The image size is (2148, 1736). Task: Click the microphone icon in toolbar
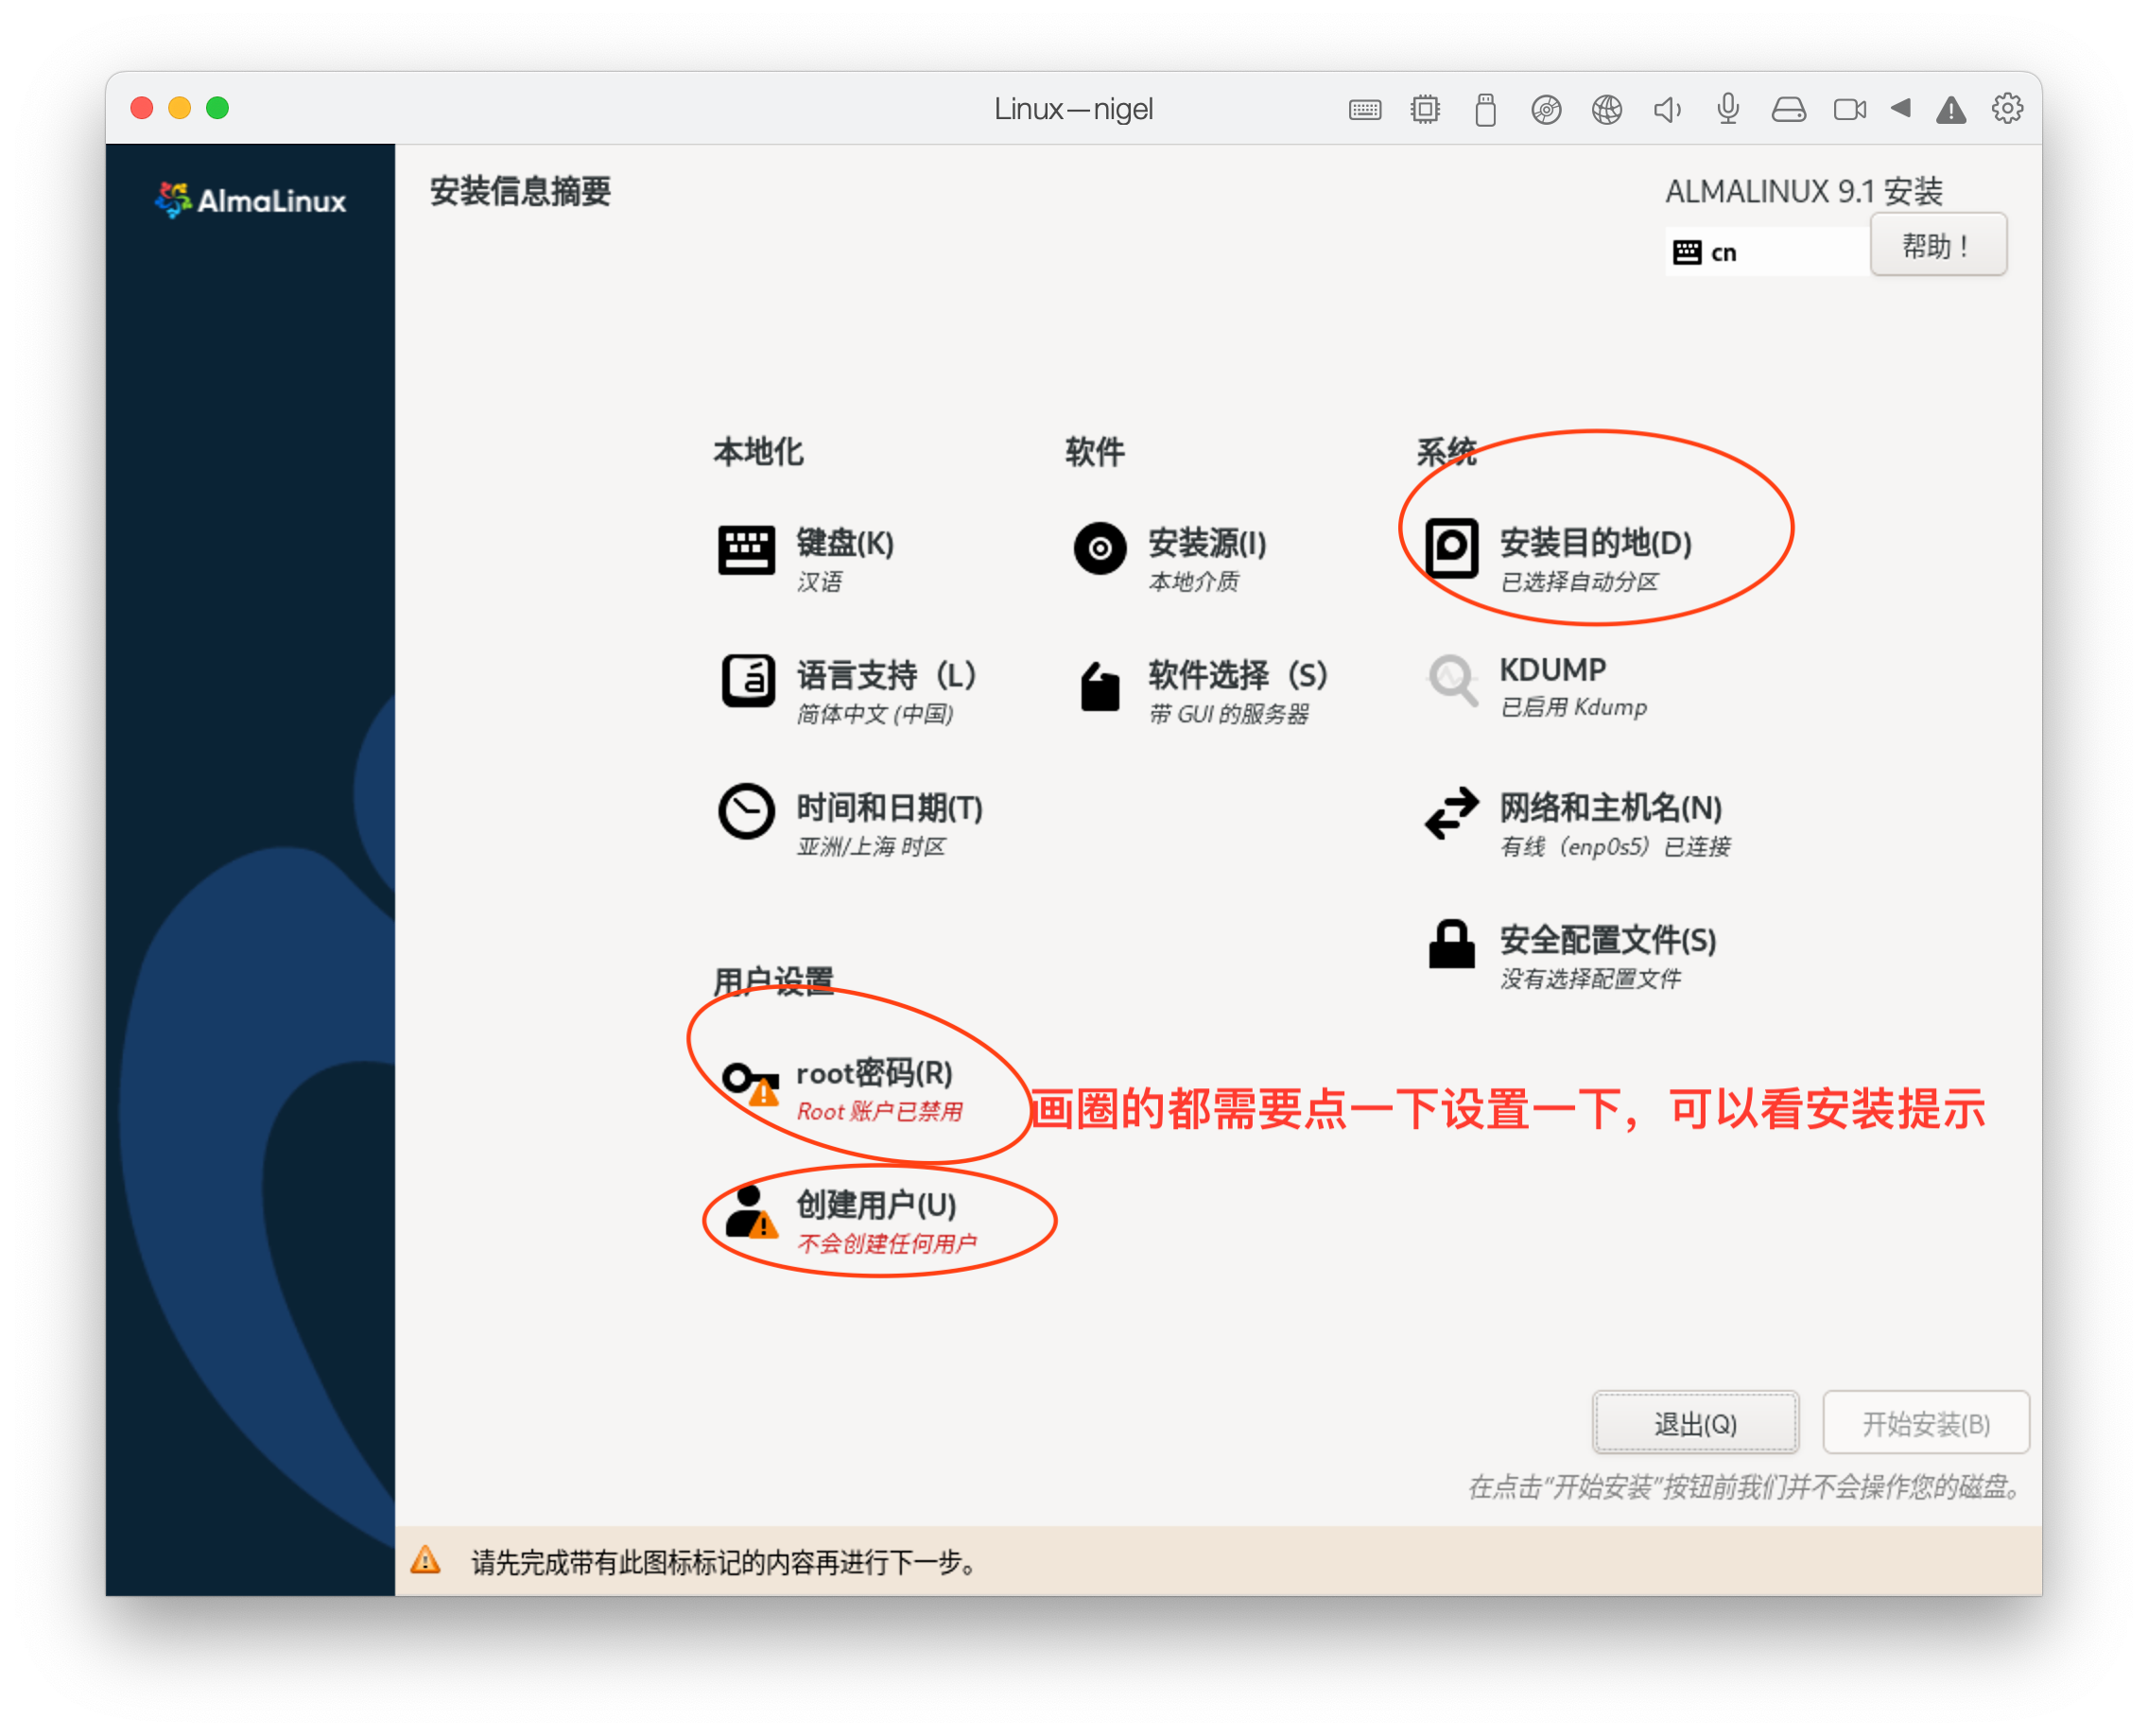tap(1728, 109)
